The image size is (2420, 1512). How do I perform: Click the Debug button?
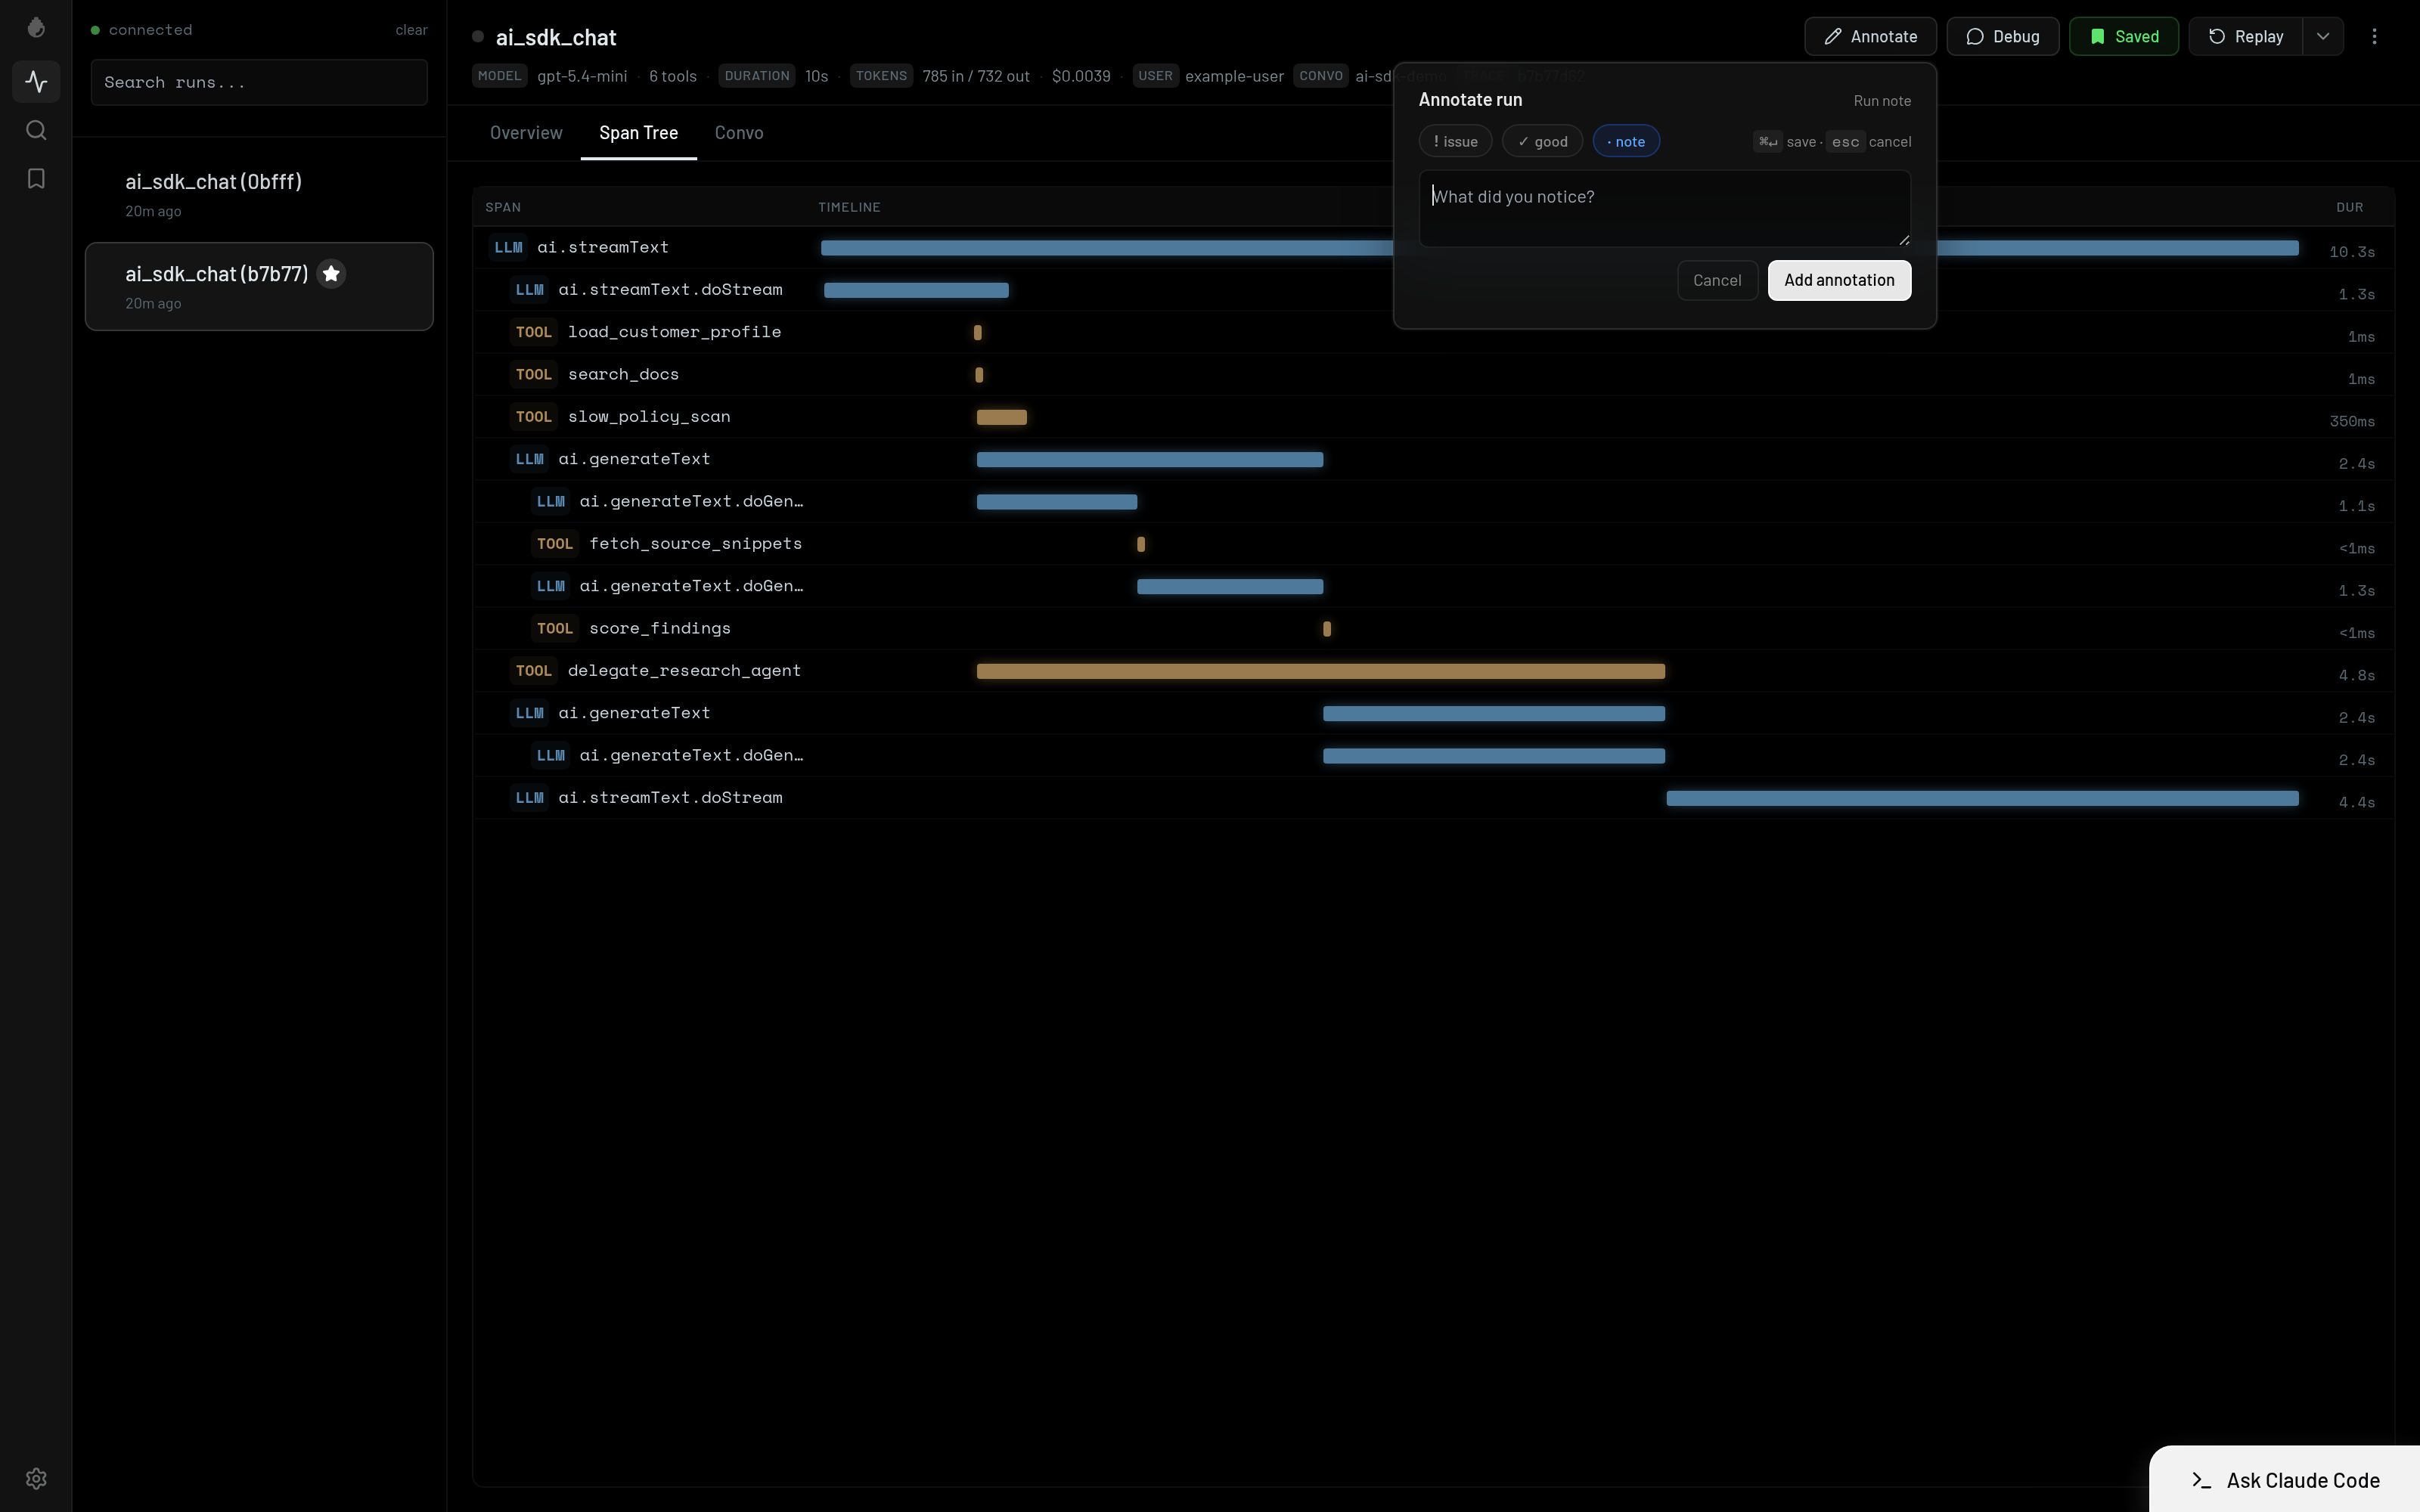[x=2002, y=36]
